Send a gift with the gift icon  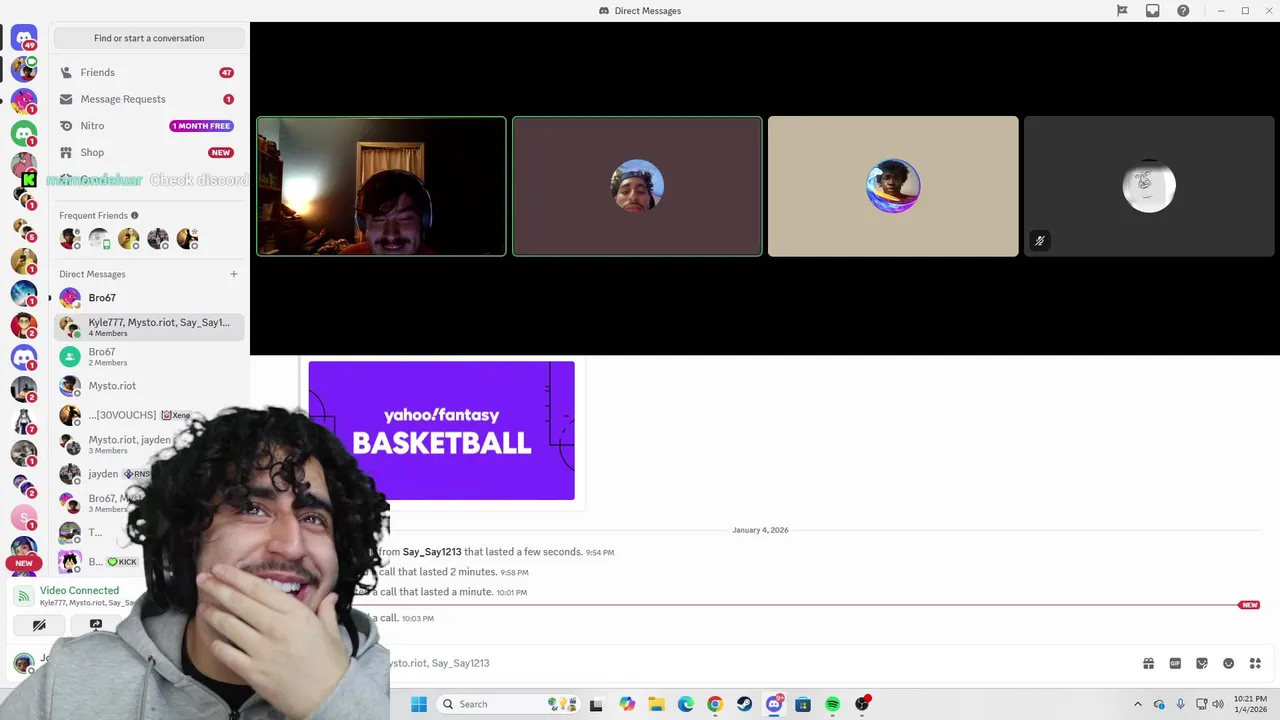pos(1149,663)
